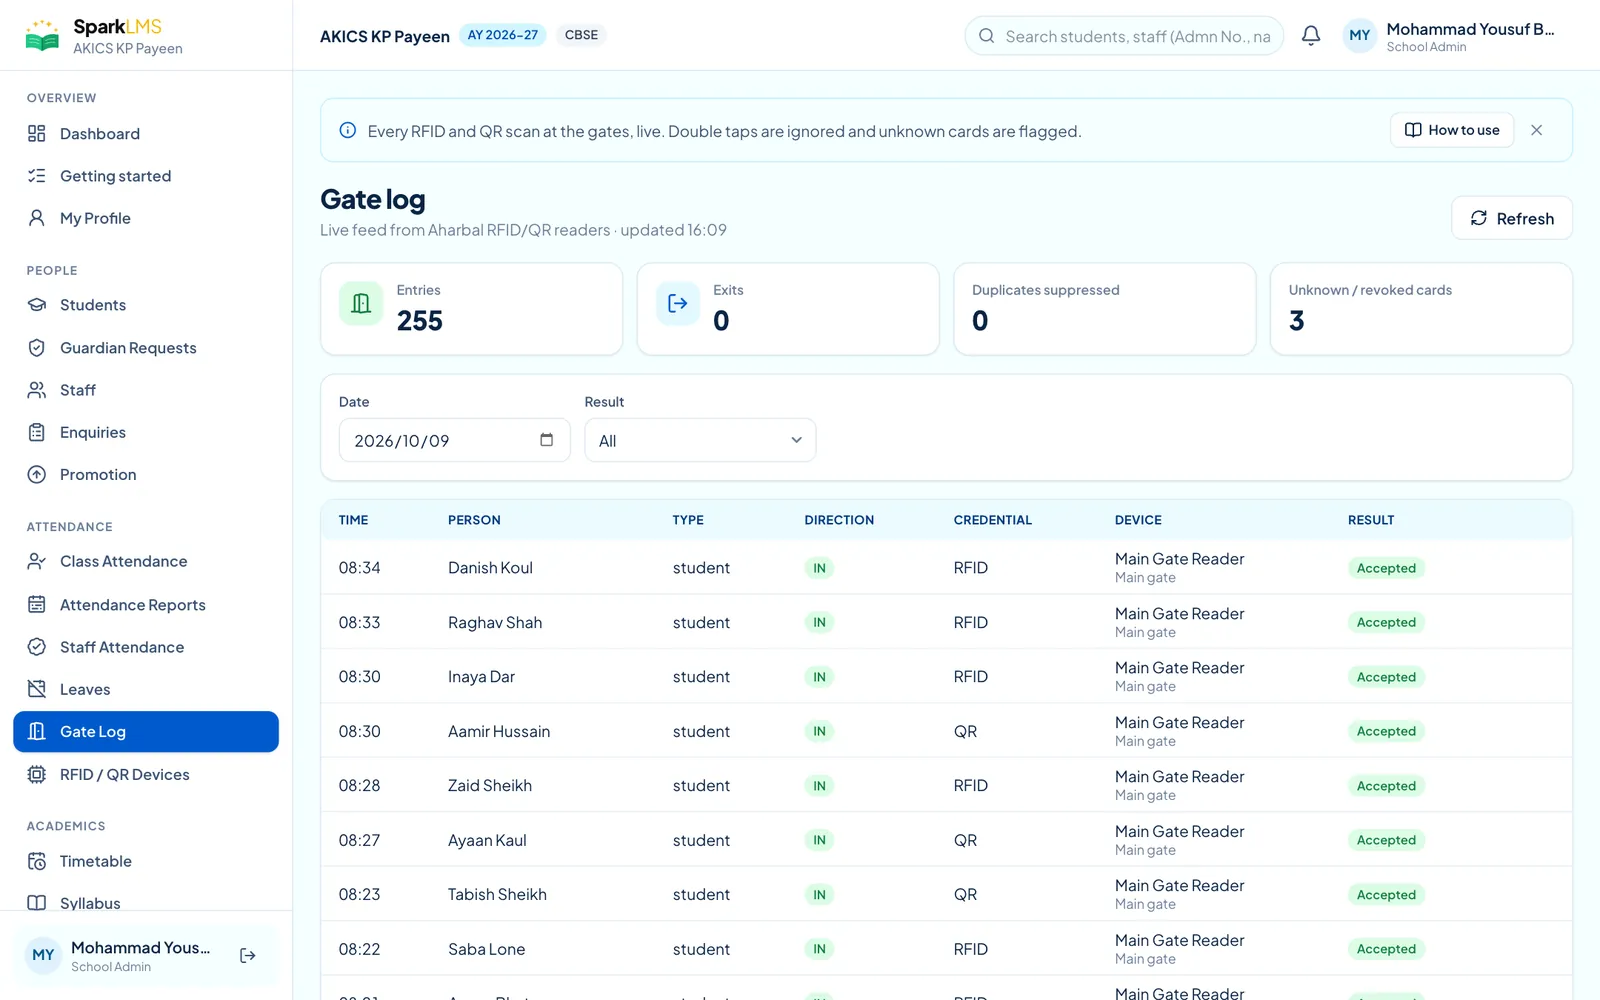The image size is (1600, 1000).
Task: Open Staff Attendance check-circle icon
Action: (x=37, y=647)
